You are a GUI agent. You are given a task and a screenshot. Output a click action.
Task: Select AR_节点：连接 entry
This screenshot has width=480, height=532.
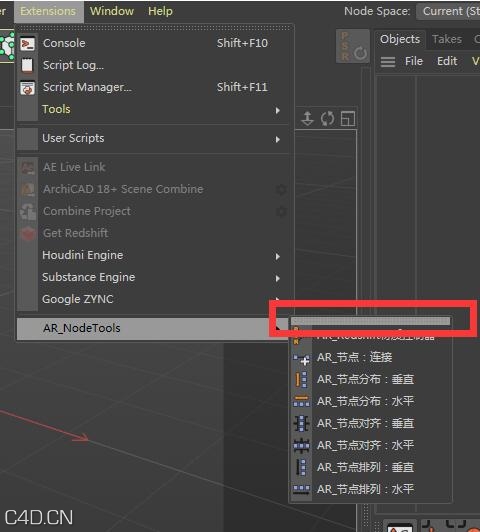371,357
